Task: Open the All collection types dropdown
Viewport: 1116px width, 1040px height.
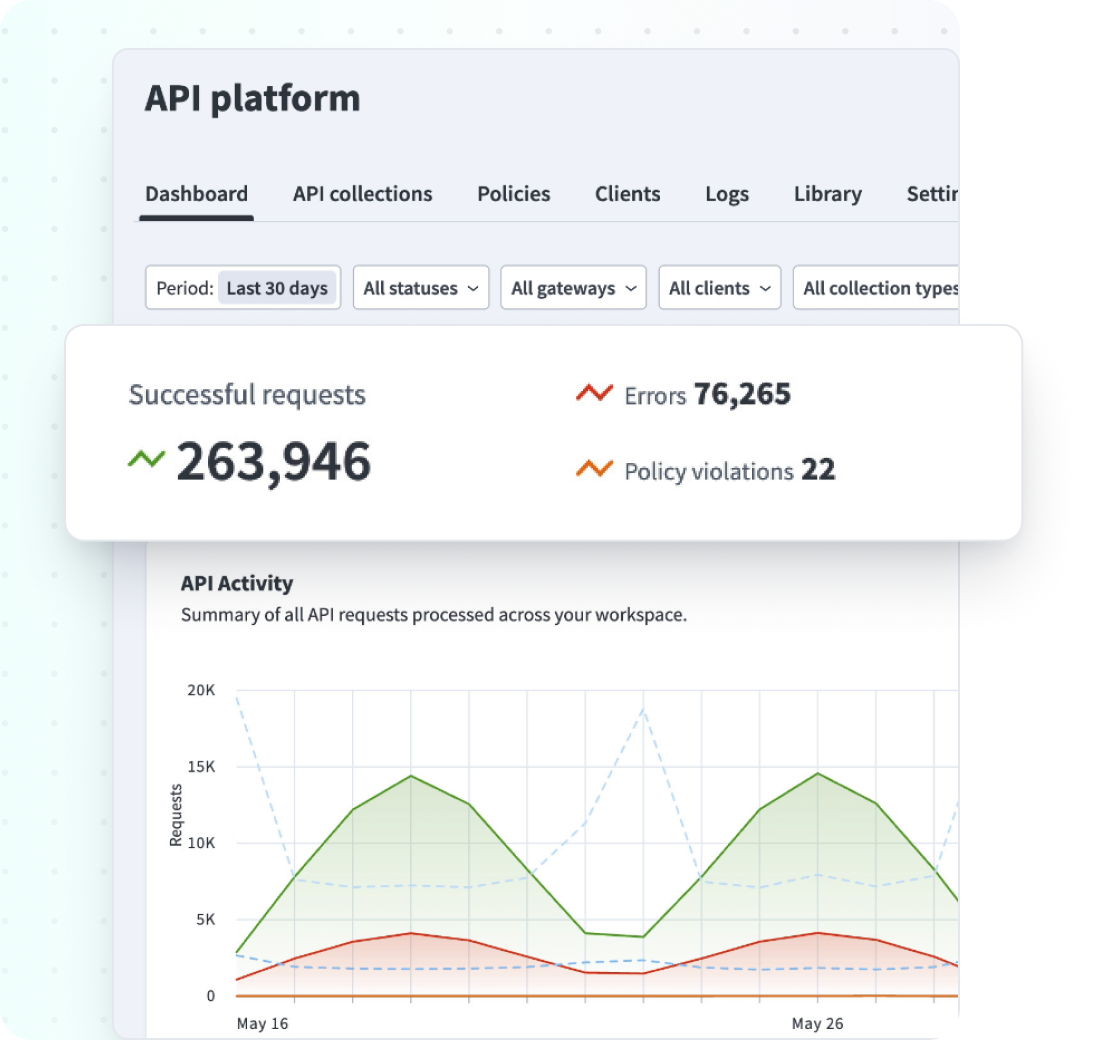Action: pos(876,288)
